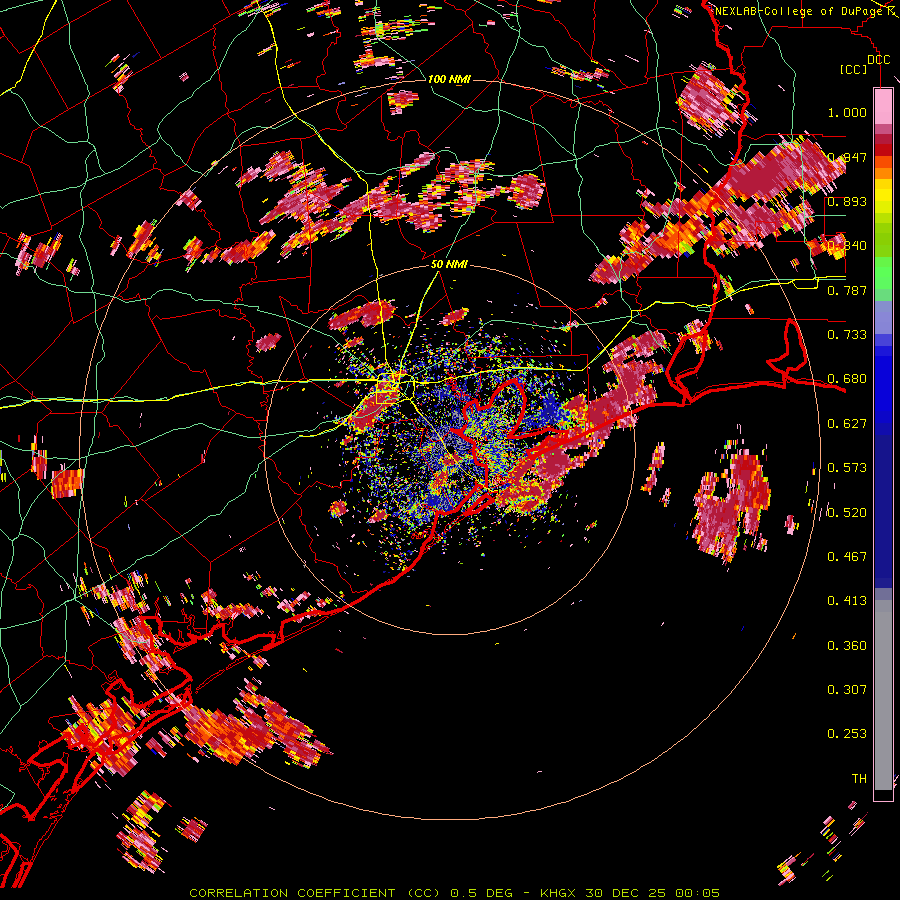Click the 50 NMI range ring label
The height and width of the screenshot is (900, 900).
(x=449, y=264)
